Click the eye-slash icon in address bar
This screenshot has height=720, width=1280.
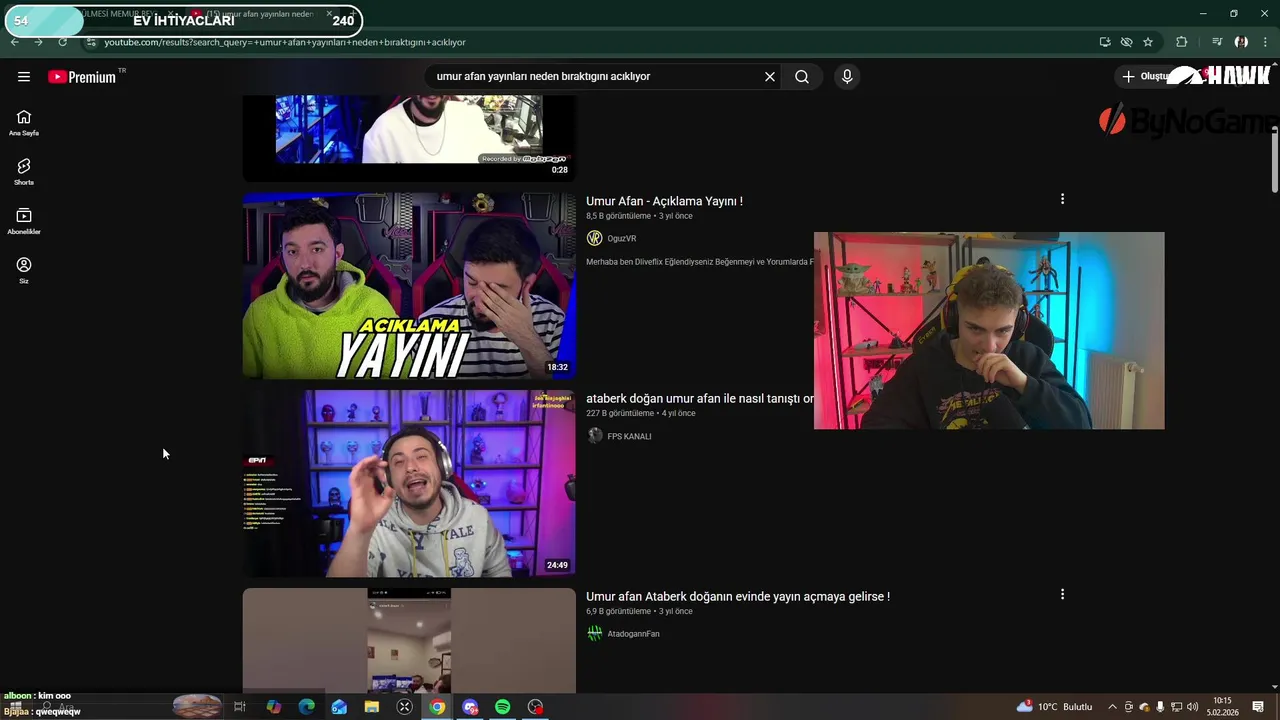[1126, 42]
